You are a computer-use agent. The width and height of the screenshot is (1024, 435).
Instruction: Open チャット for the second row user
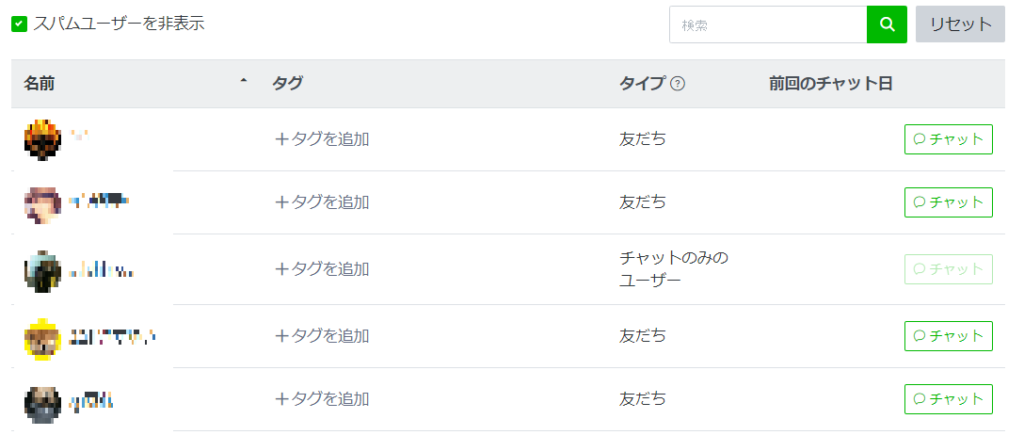(x=948, y=202)
